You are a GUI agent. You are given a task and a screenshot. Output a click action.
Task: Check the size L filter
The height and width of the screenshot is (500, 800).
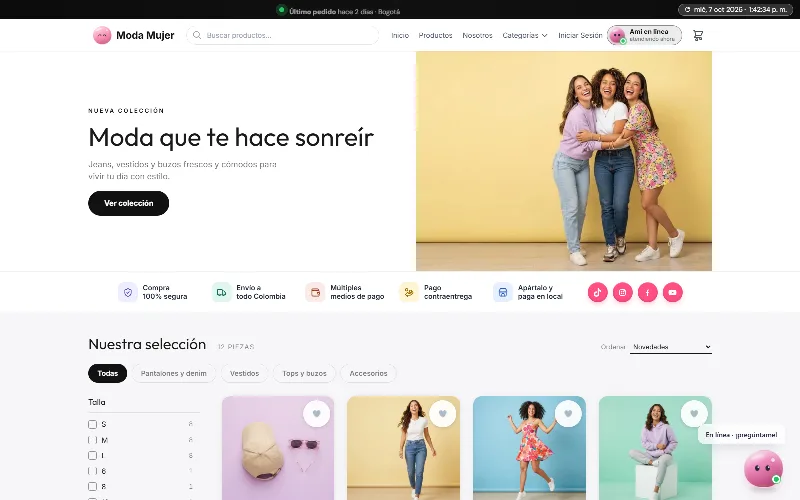tap(92, 456)
